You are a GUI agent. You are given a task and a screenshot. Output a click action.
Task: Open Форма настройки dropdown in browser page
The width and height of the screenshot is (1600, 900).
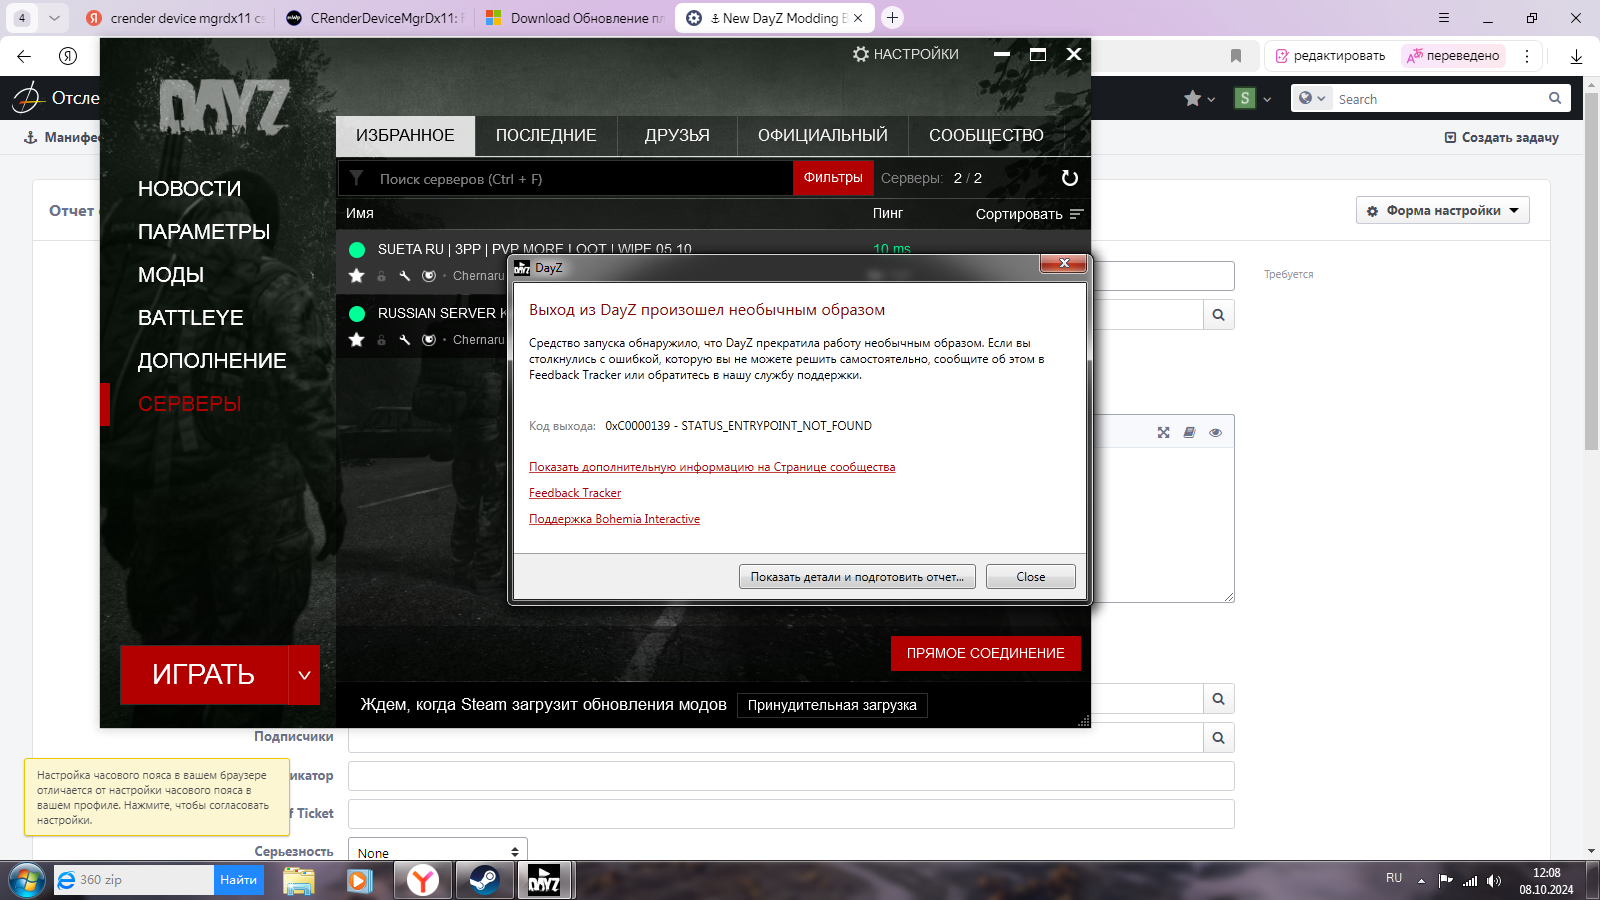pyautogui.click(x=1443, y=210)
